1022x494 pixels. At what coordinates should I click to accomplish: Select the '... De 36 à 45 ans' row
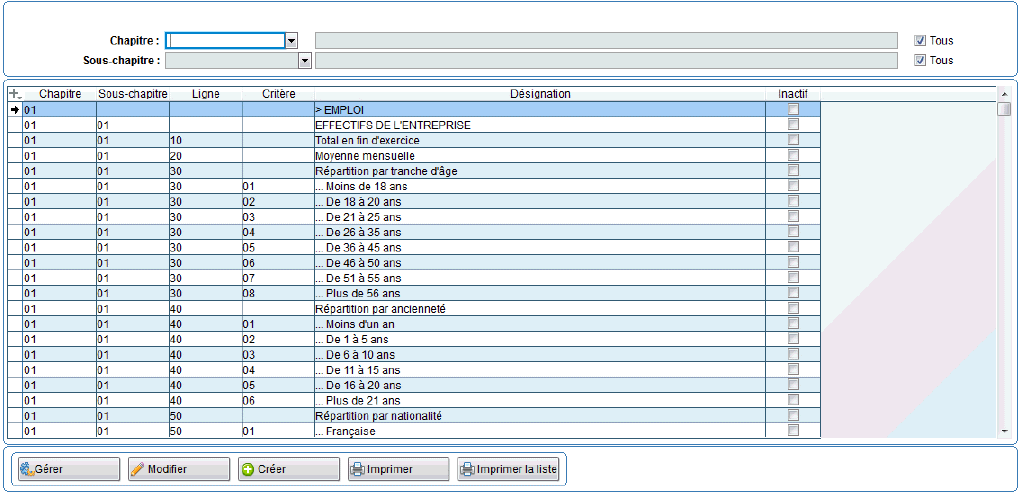pos(414,247)
